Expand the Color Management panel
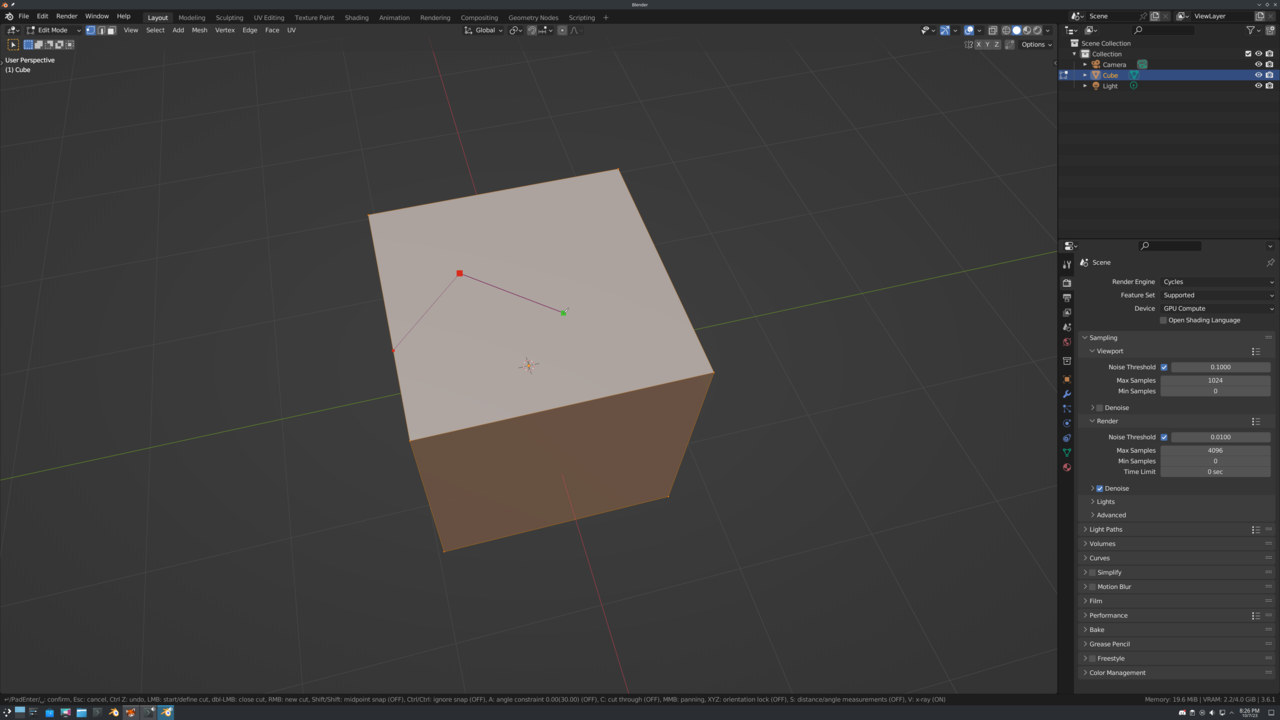Screen dimensions: 1280x720 point(1115,673)
